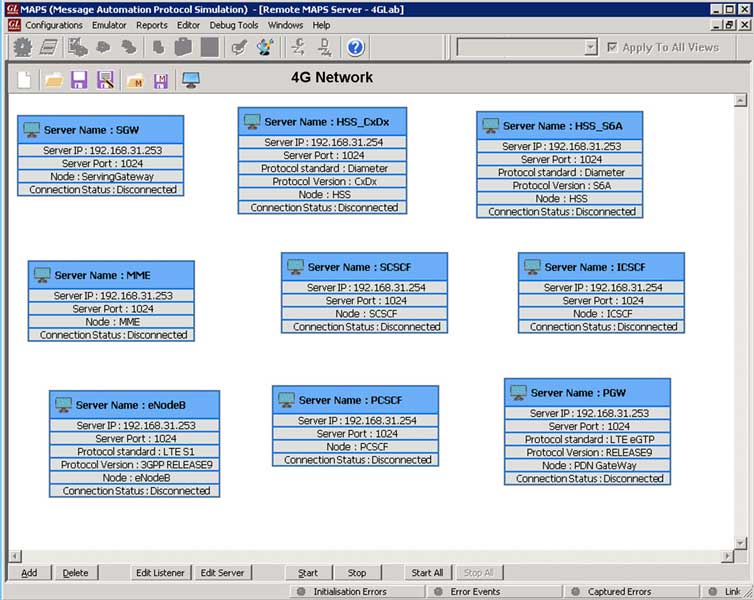Viewport: 754px width, 600px height.
Task: Select the ICSCF server monitor icon
Action: coord(532,267)
